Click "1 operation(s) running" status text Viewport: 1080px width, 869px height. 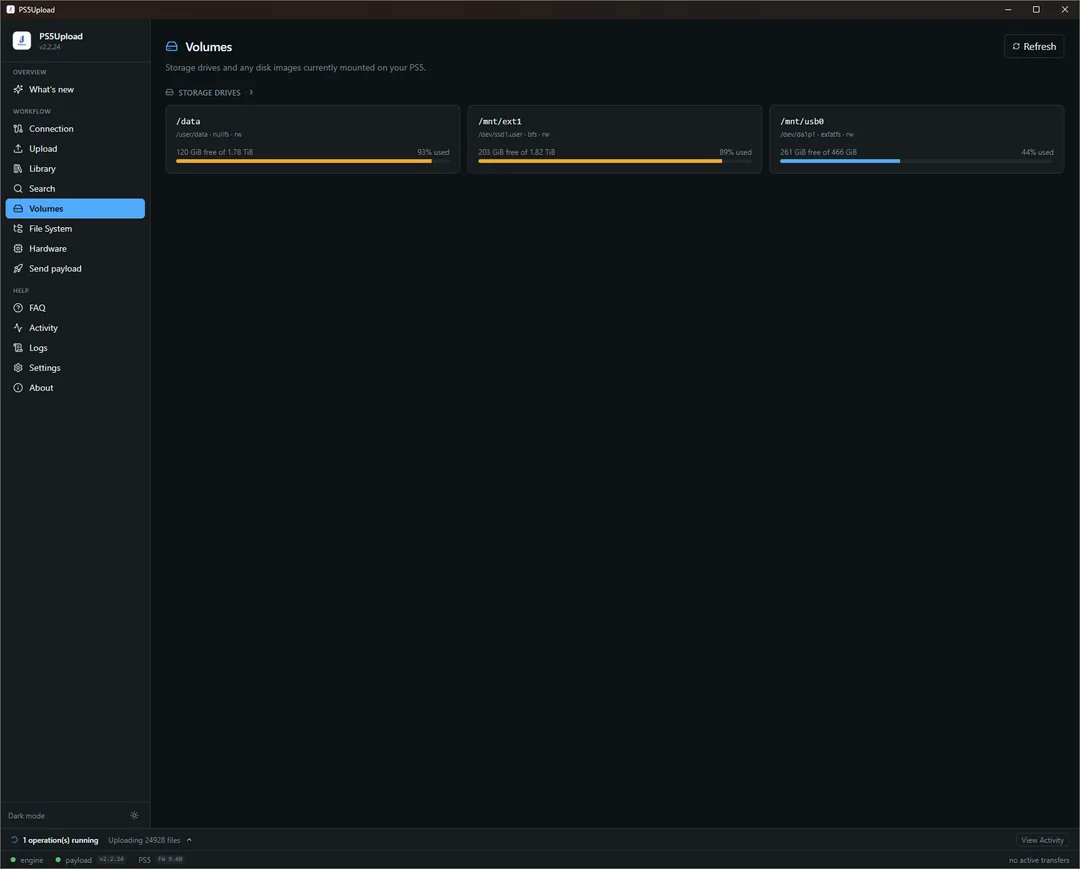coord(61,840)
